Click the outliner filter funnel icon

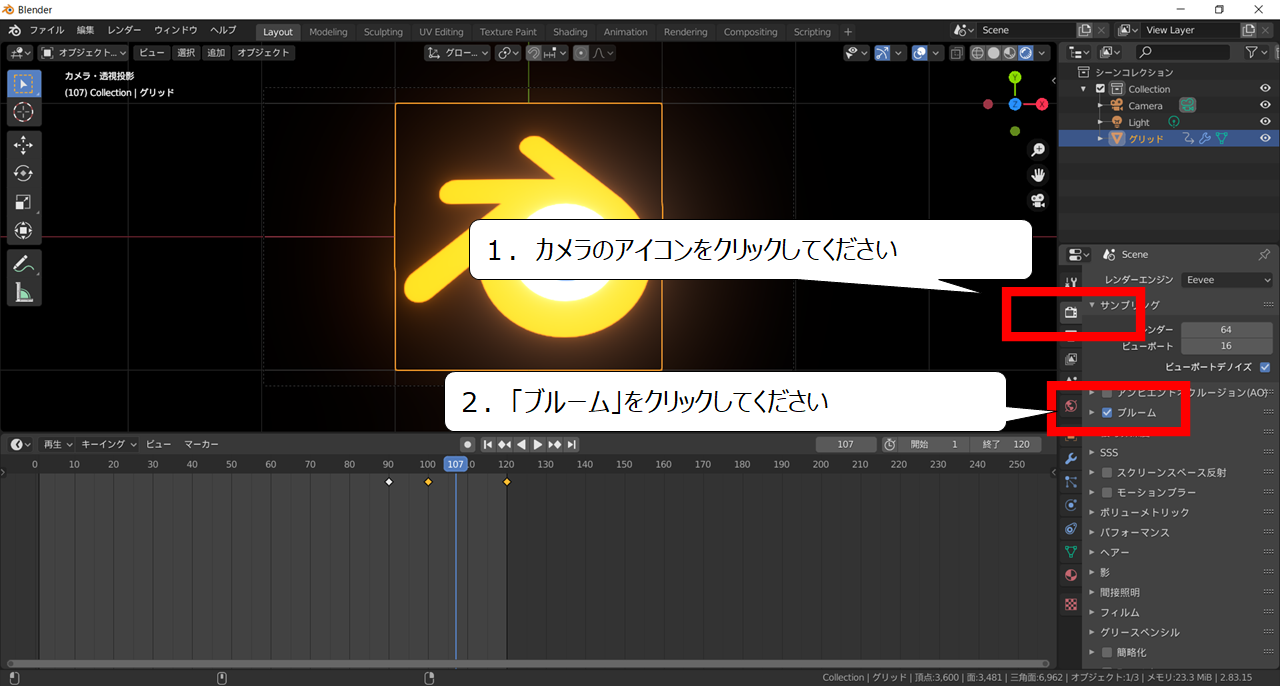pos(1251,52)
